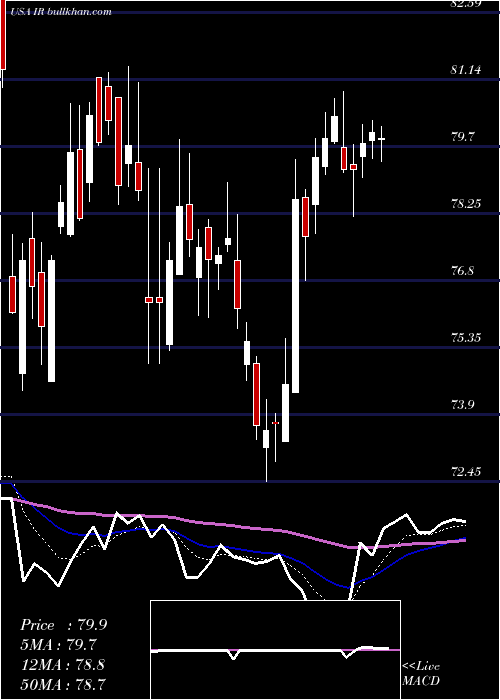
Task: Click the 5MA : 79.7 value
Action: click(58, 645)
